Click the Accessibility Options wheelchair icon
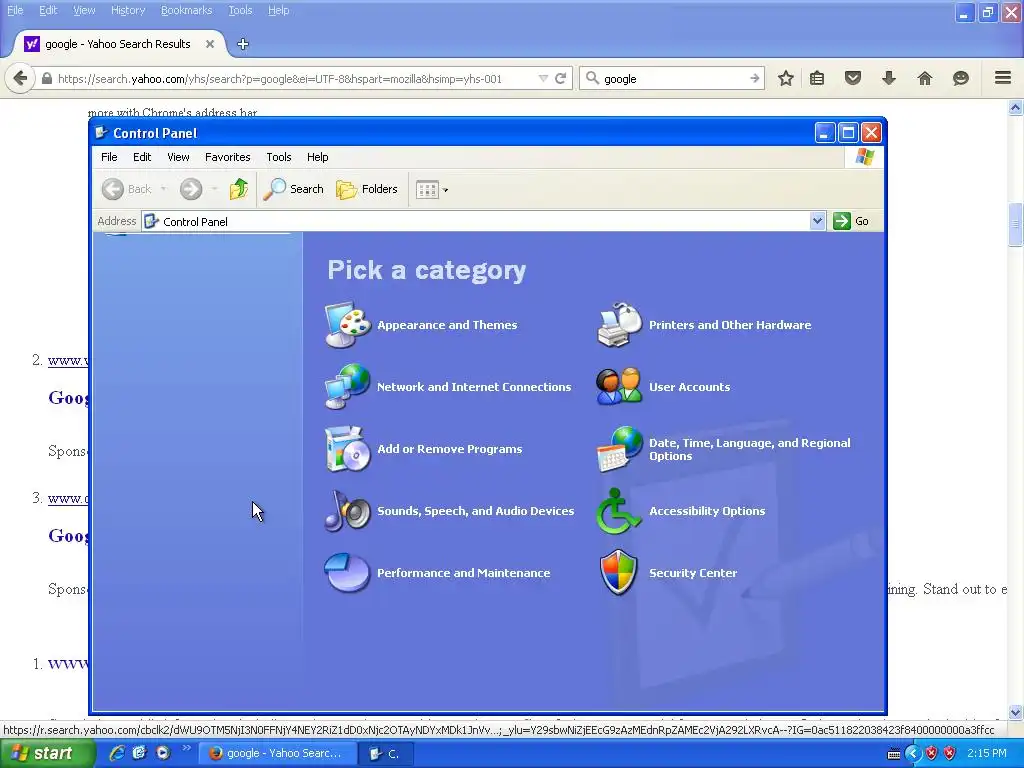This screenshot has height=768, width=1024. click(619, 511)
